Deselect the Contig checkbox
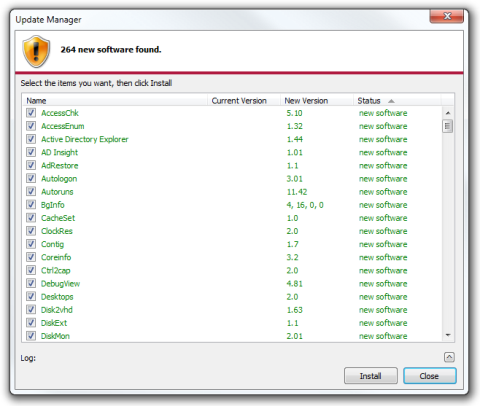Screen dimensions: 480x406 [31, 244]
